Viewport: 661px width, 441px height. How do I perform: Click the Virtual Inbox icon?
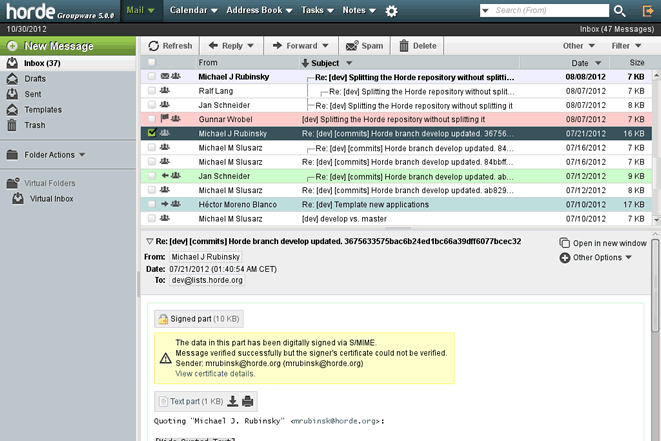pyautogui.click(x=18, y=198)
